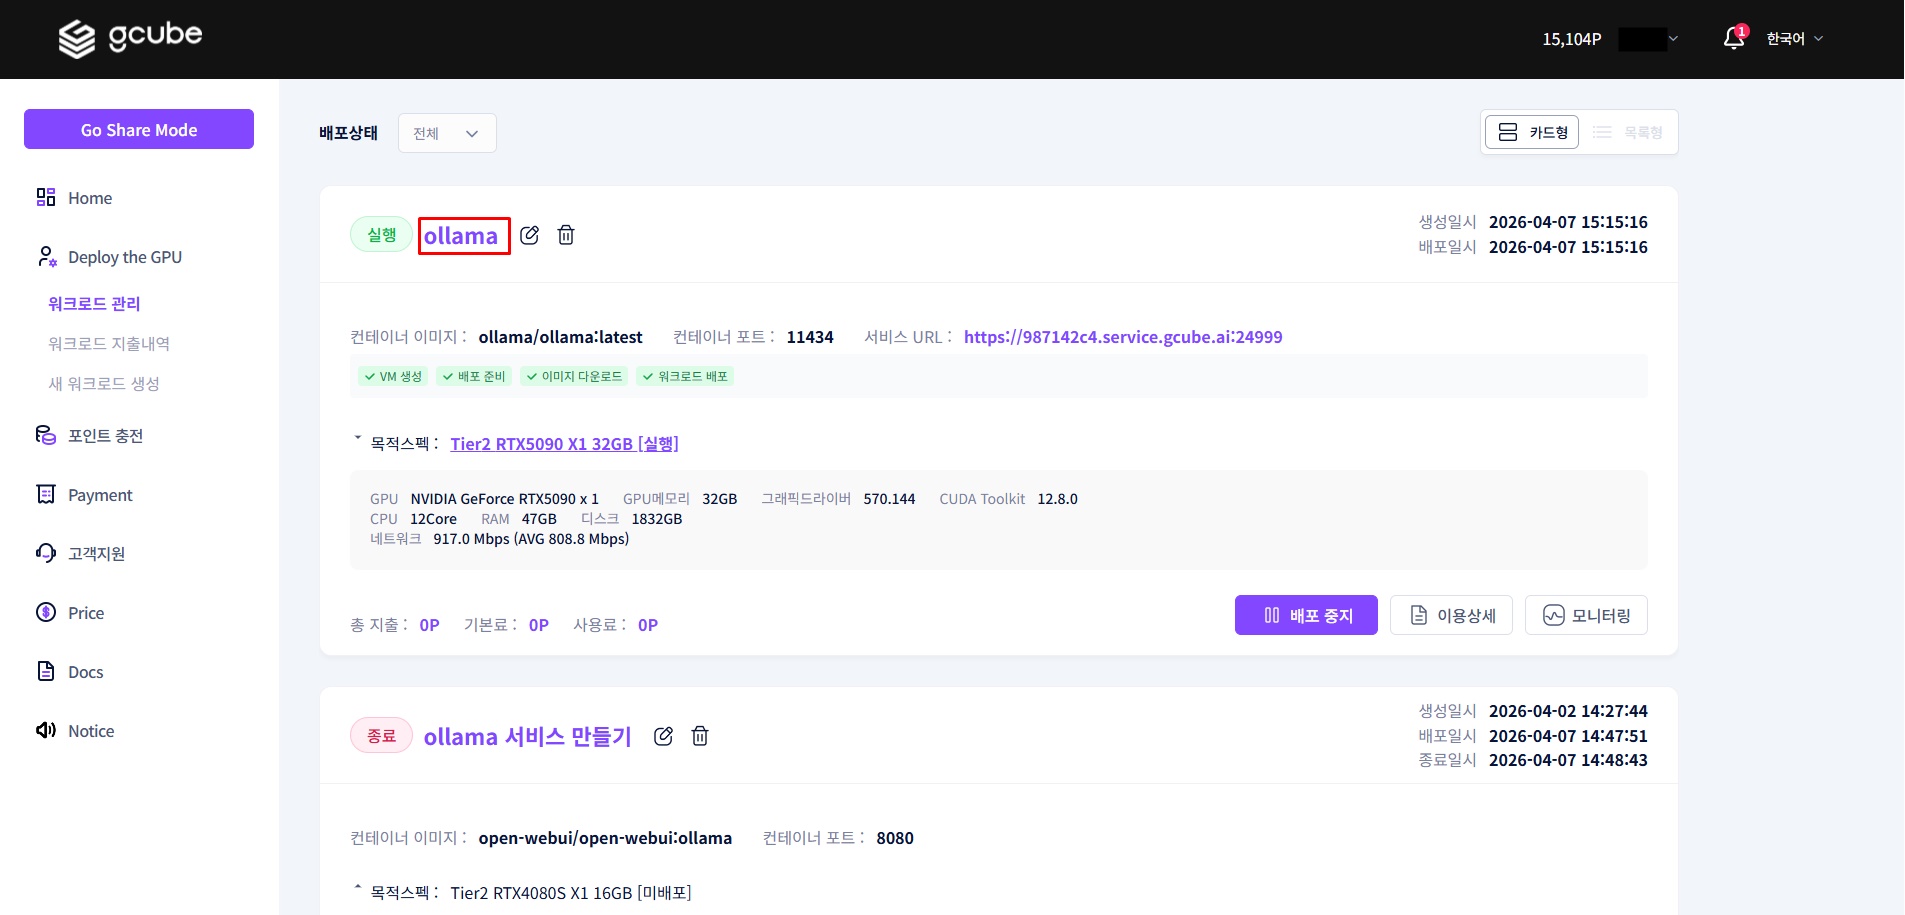
Task: Delete the ollama workload
Action: point(566,235)
